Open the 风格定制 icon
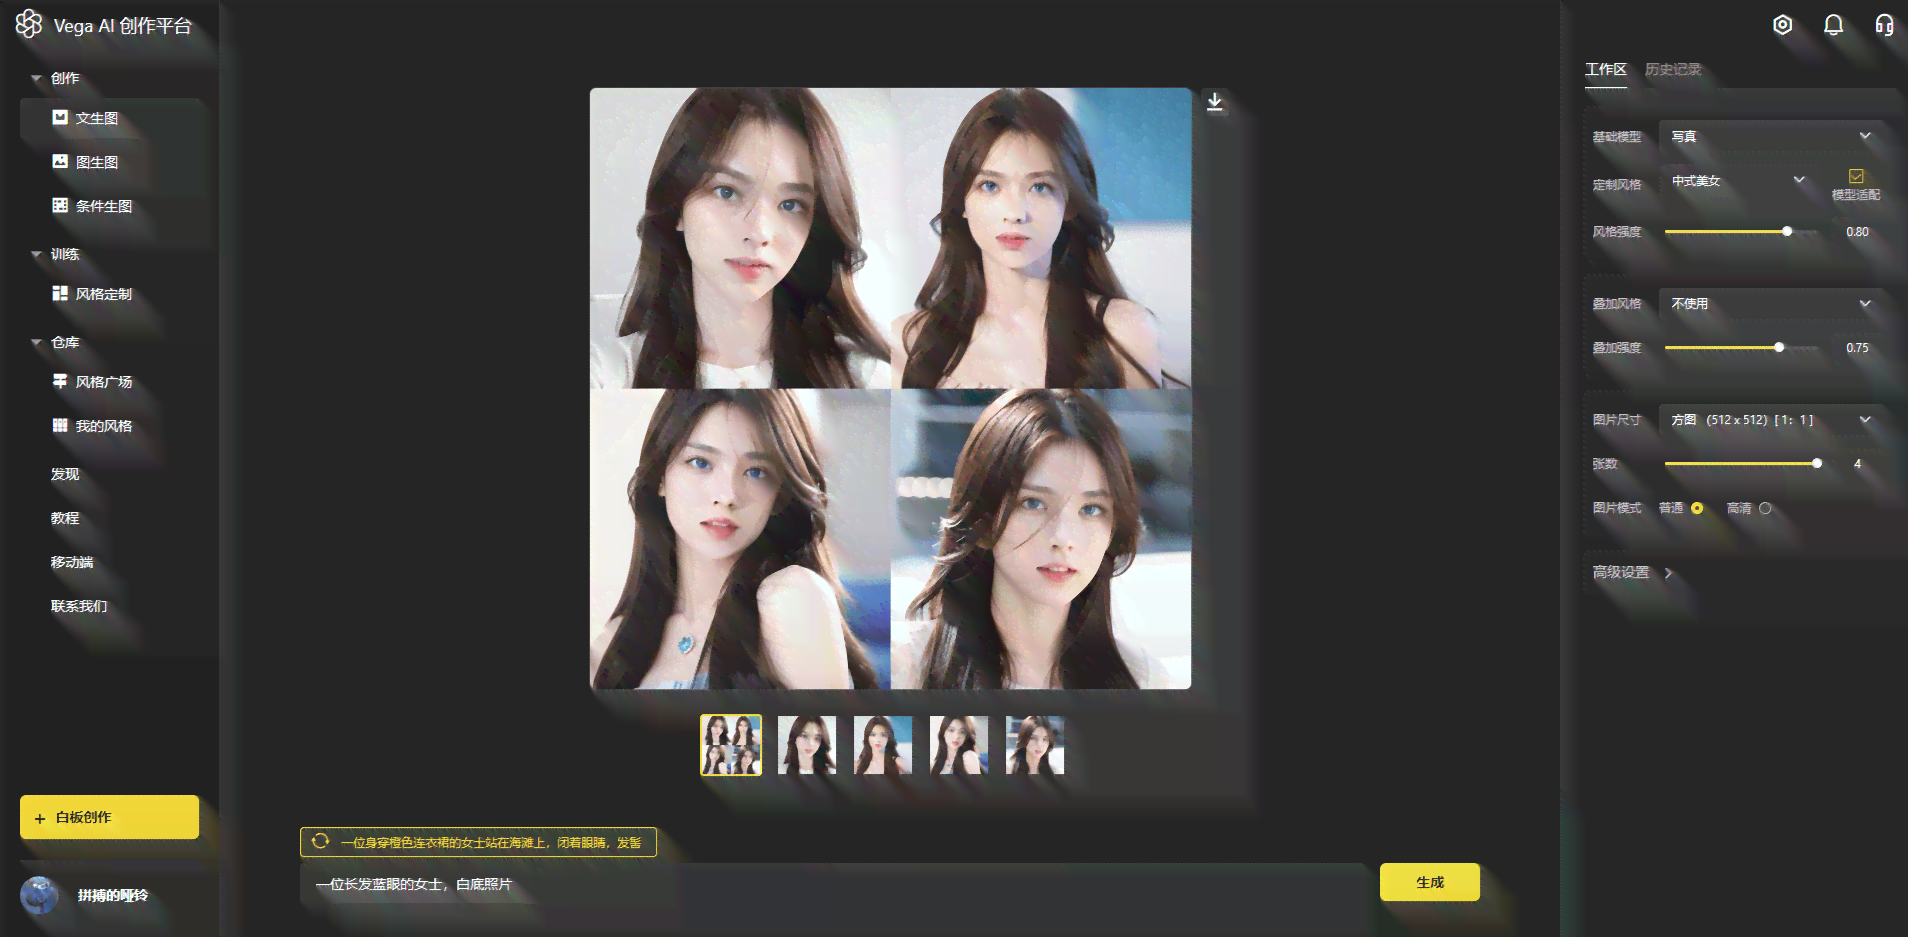The width and height of the screenshot is (1908, 937). pyautogui.click(x=60, y=293)
